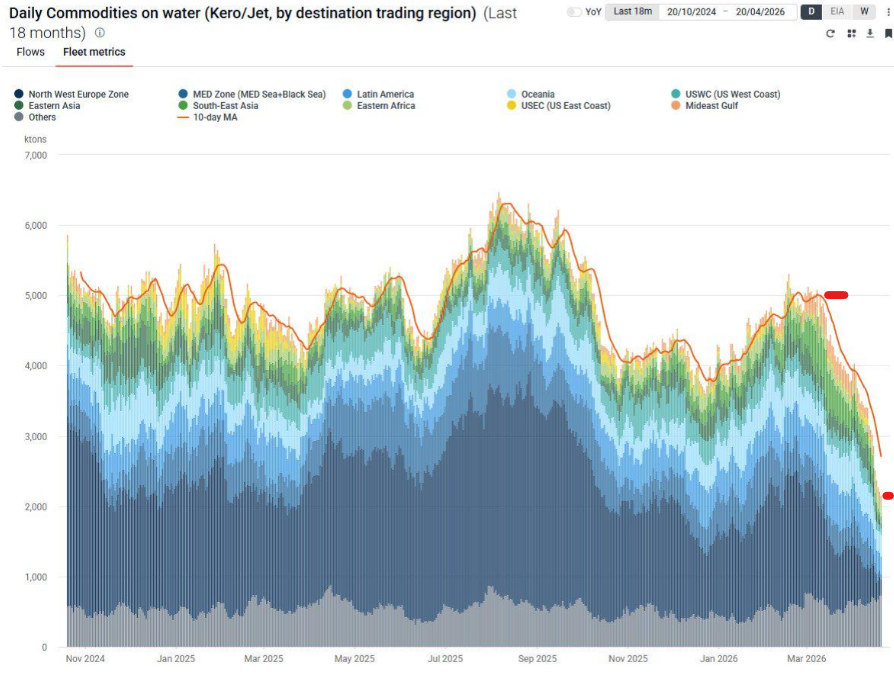Image resolution: width=894 pixels, height=674 pixels.
Task: Switch to the Flows tab
Action: click(30, 52)
